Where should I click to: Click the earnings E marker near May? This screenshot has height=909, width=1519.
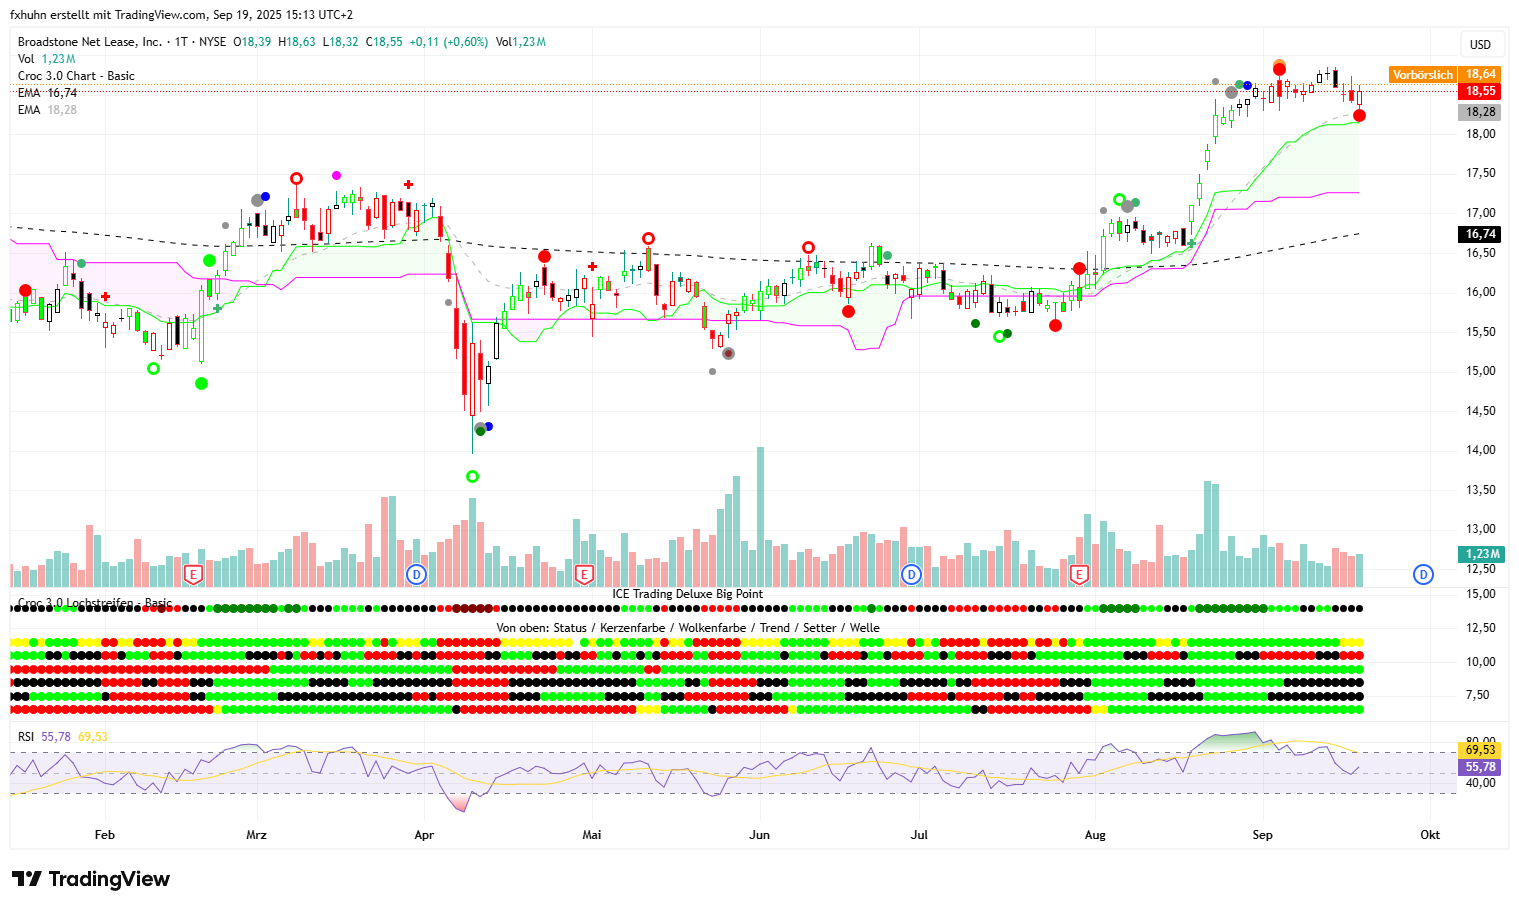click(585, 575)
